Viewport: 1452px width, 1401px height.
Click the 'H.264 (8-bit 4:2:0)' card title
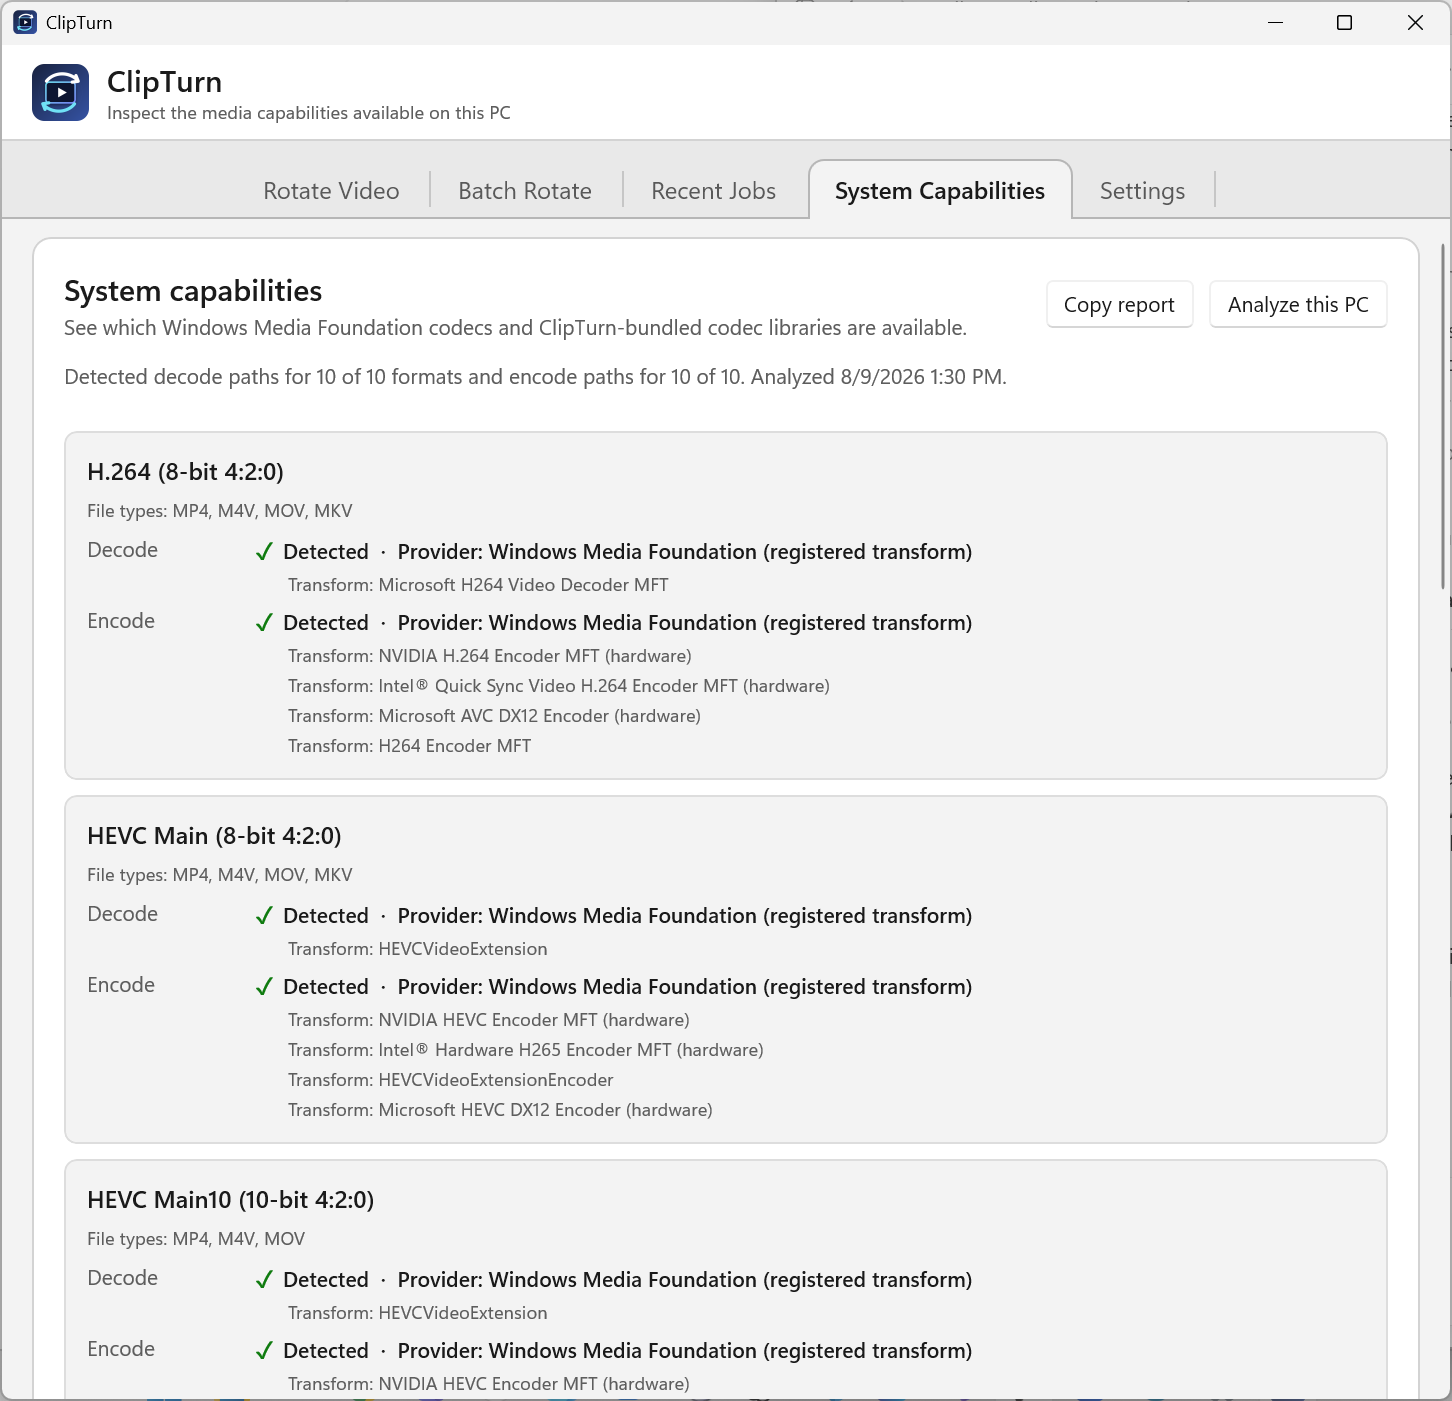pyautogui.click(x=185, y=472)
